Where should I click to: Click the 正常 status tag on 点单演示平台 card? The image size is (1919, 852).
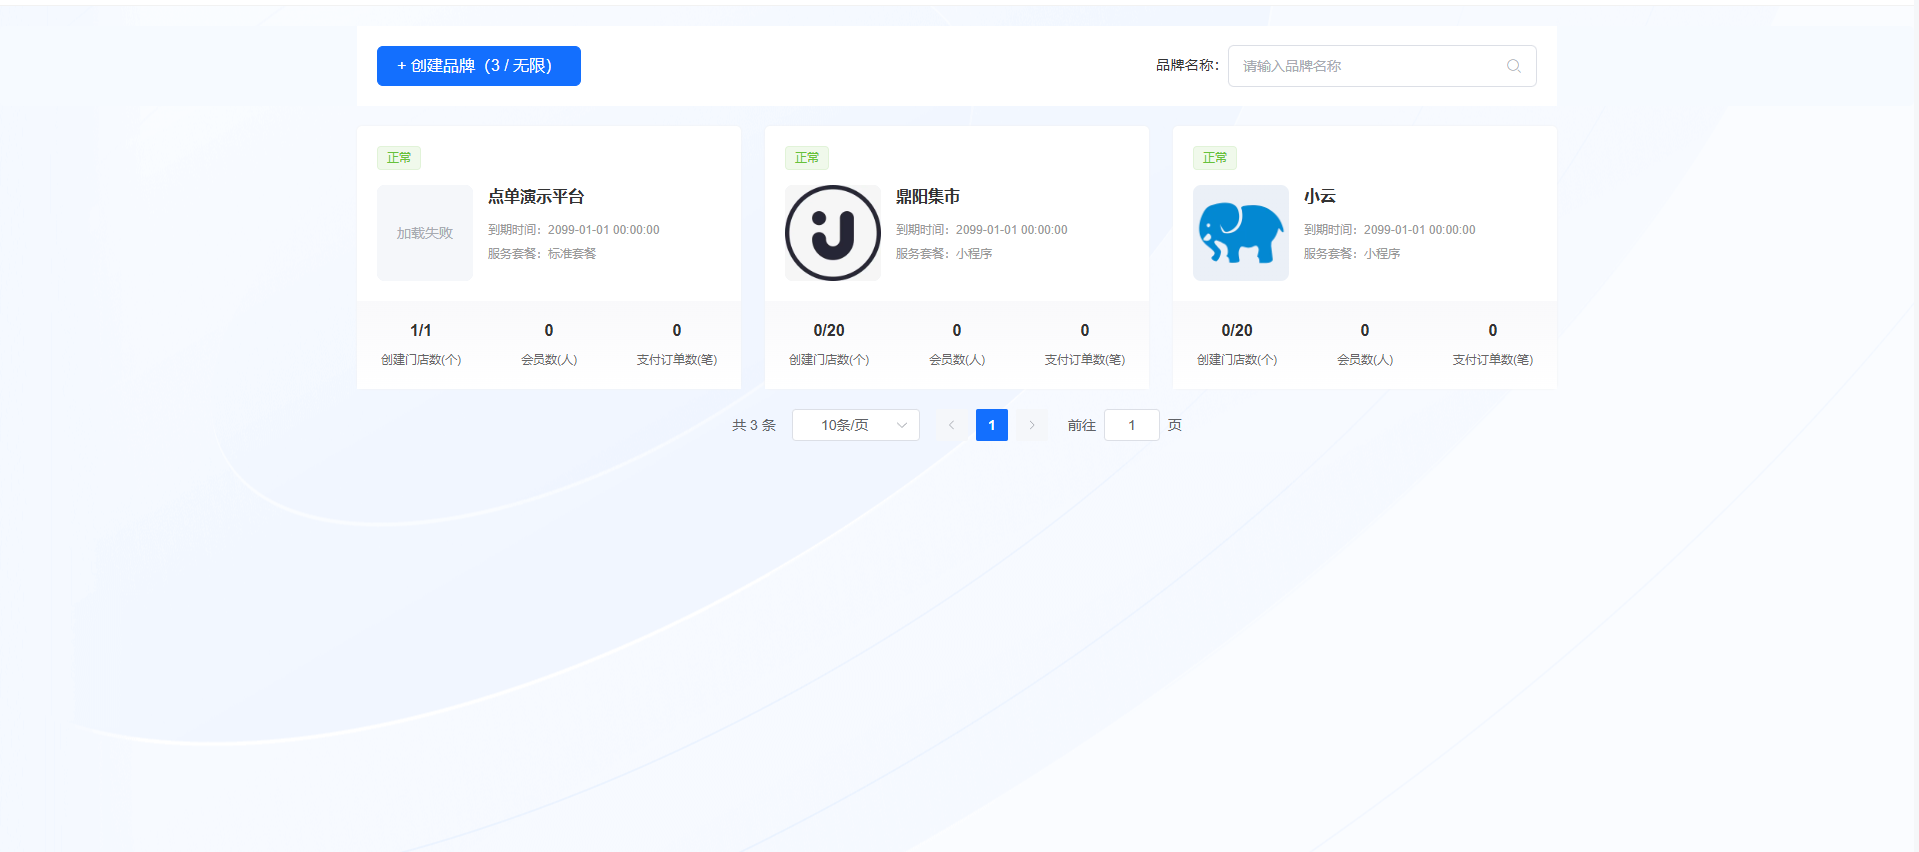pyautogui.click(x=399, y=158)
